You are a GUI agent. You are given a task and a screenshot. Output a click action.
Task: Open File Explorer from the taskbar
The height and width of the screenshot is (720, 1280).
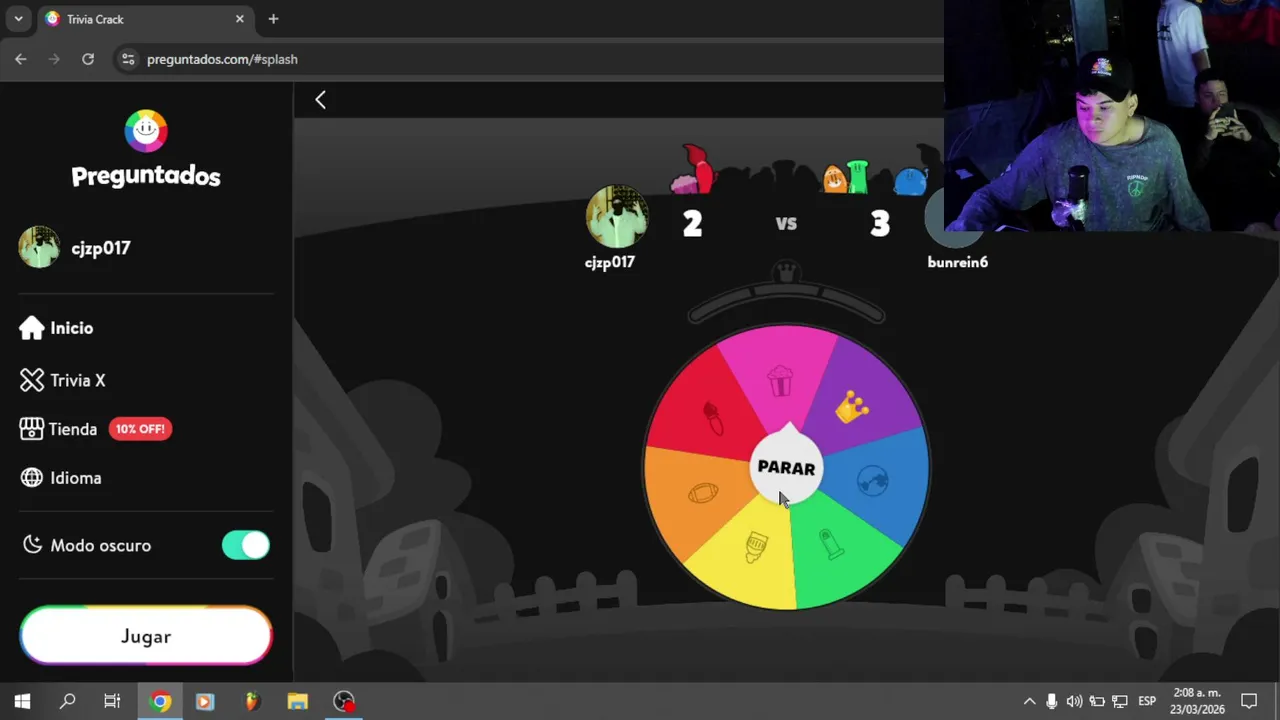pyautogui.click(x=297, y=701)
